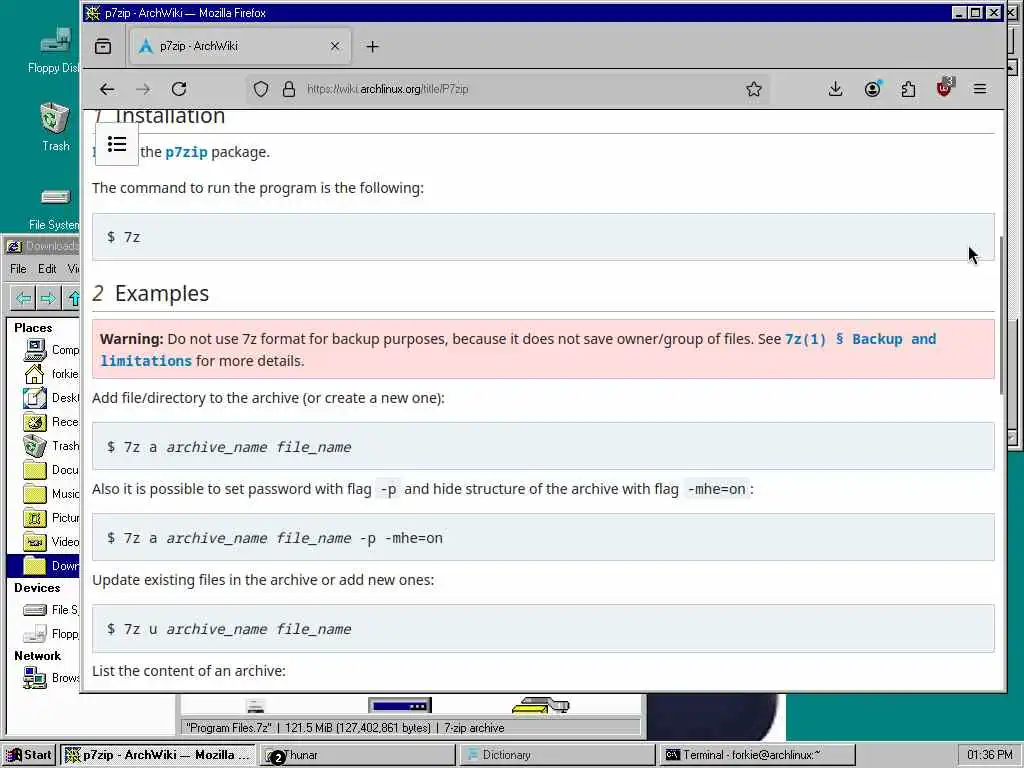Switch to Terminal taskbar button

click(758, 755)
